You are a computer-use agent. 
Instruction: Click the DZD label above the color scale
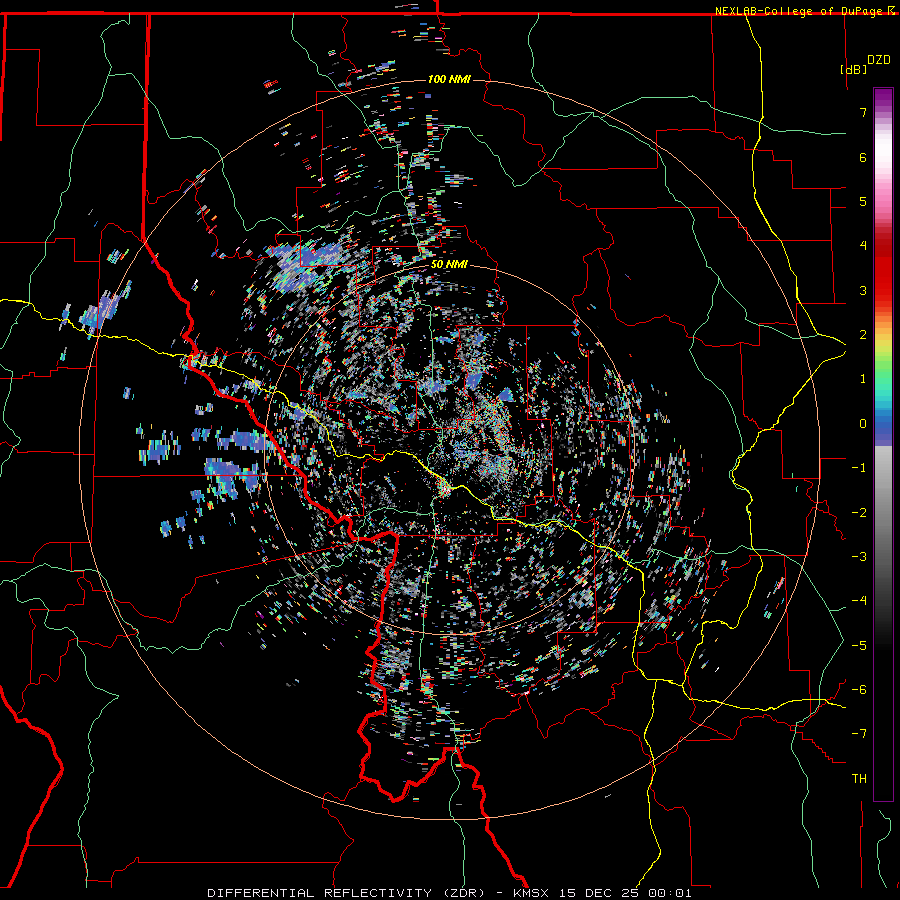878,60
